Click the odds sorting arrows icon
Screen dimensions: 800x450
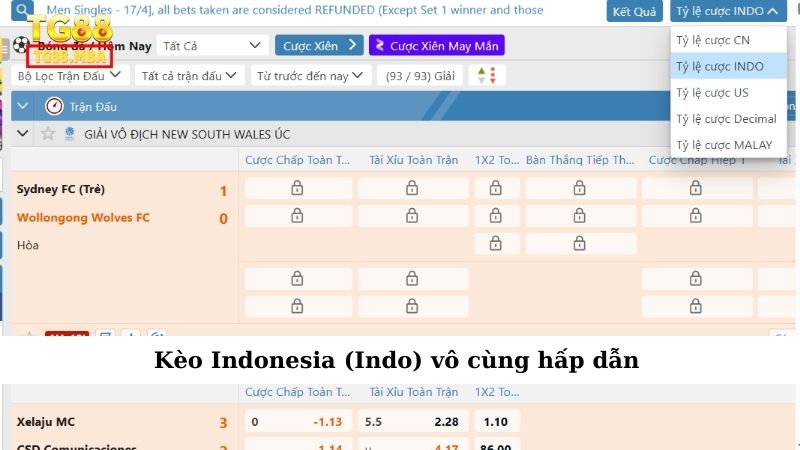coord(487,76)
